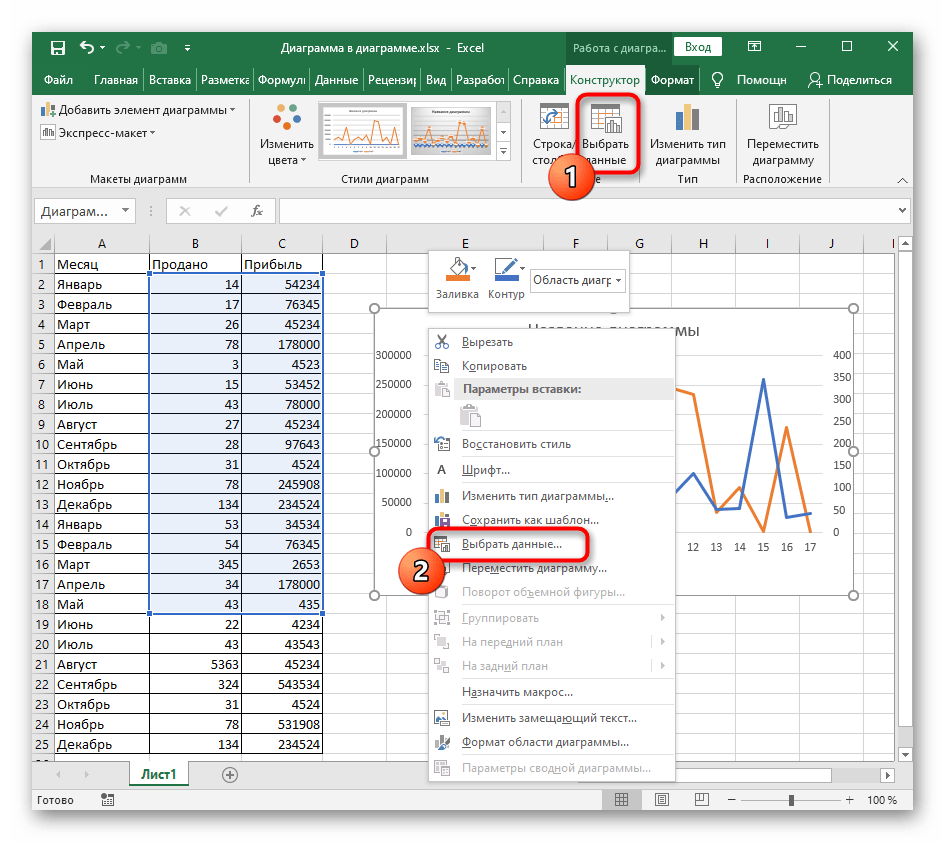
Task: Click the Контур pen outline icon
Action: coord(506,270)
